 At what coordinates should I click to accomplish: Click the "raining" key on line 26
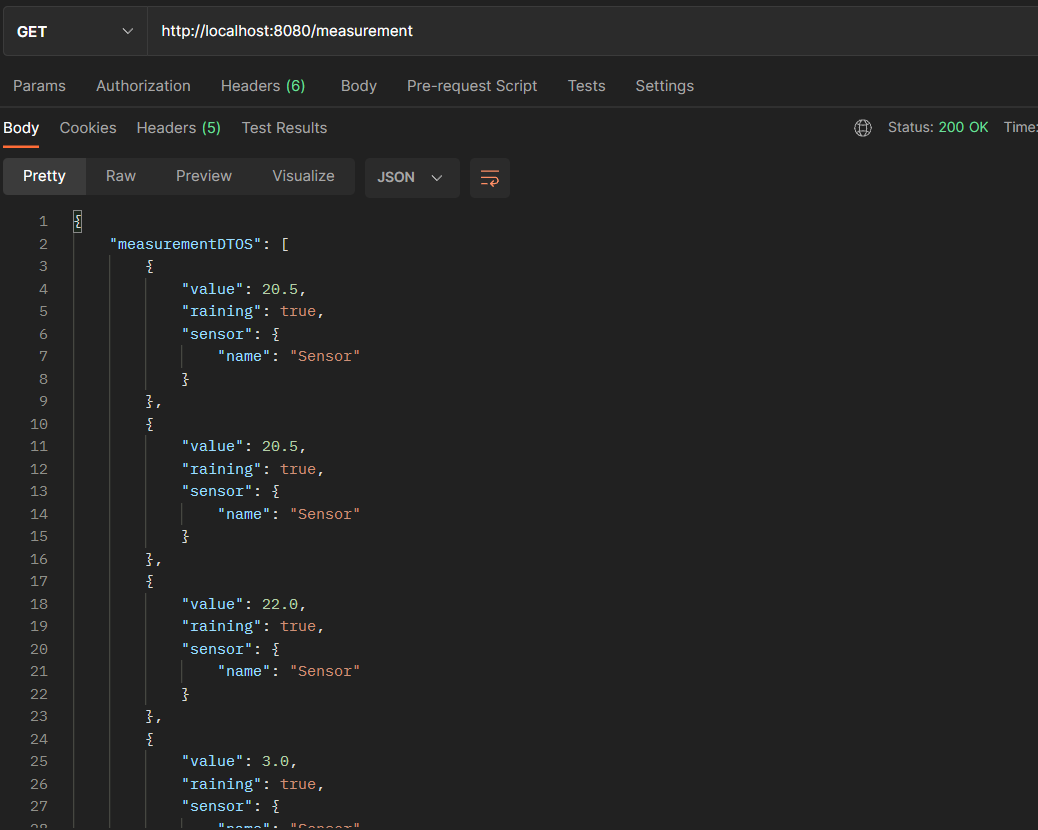[222, 784]
